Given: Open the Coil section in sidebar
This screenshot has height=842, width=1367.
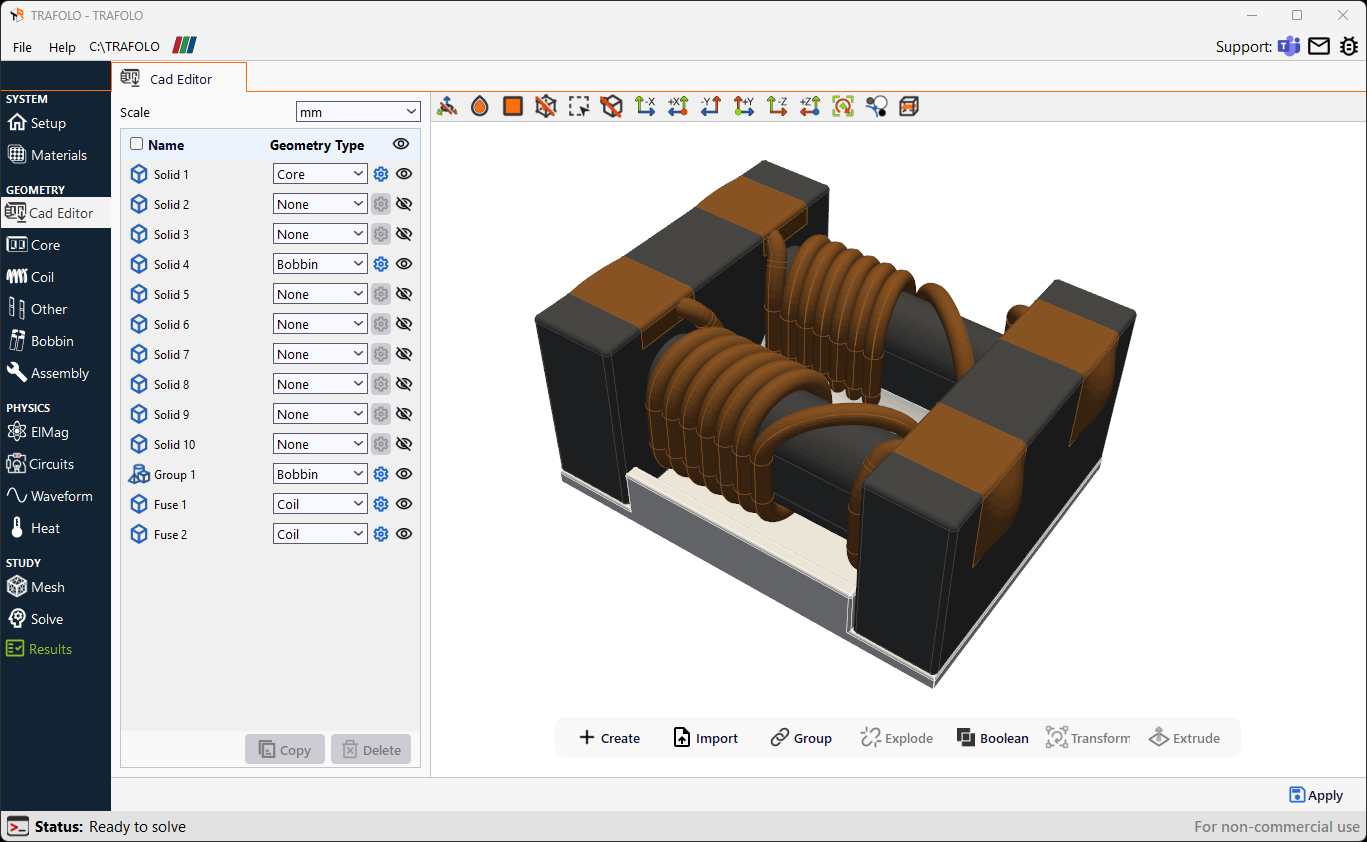Looking at the screenshot, I should [x=56, y=277].
